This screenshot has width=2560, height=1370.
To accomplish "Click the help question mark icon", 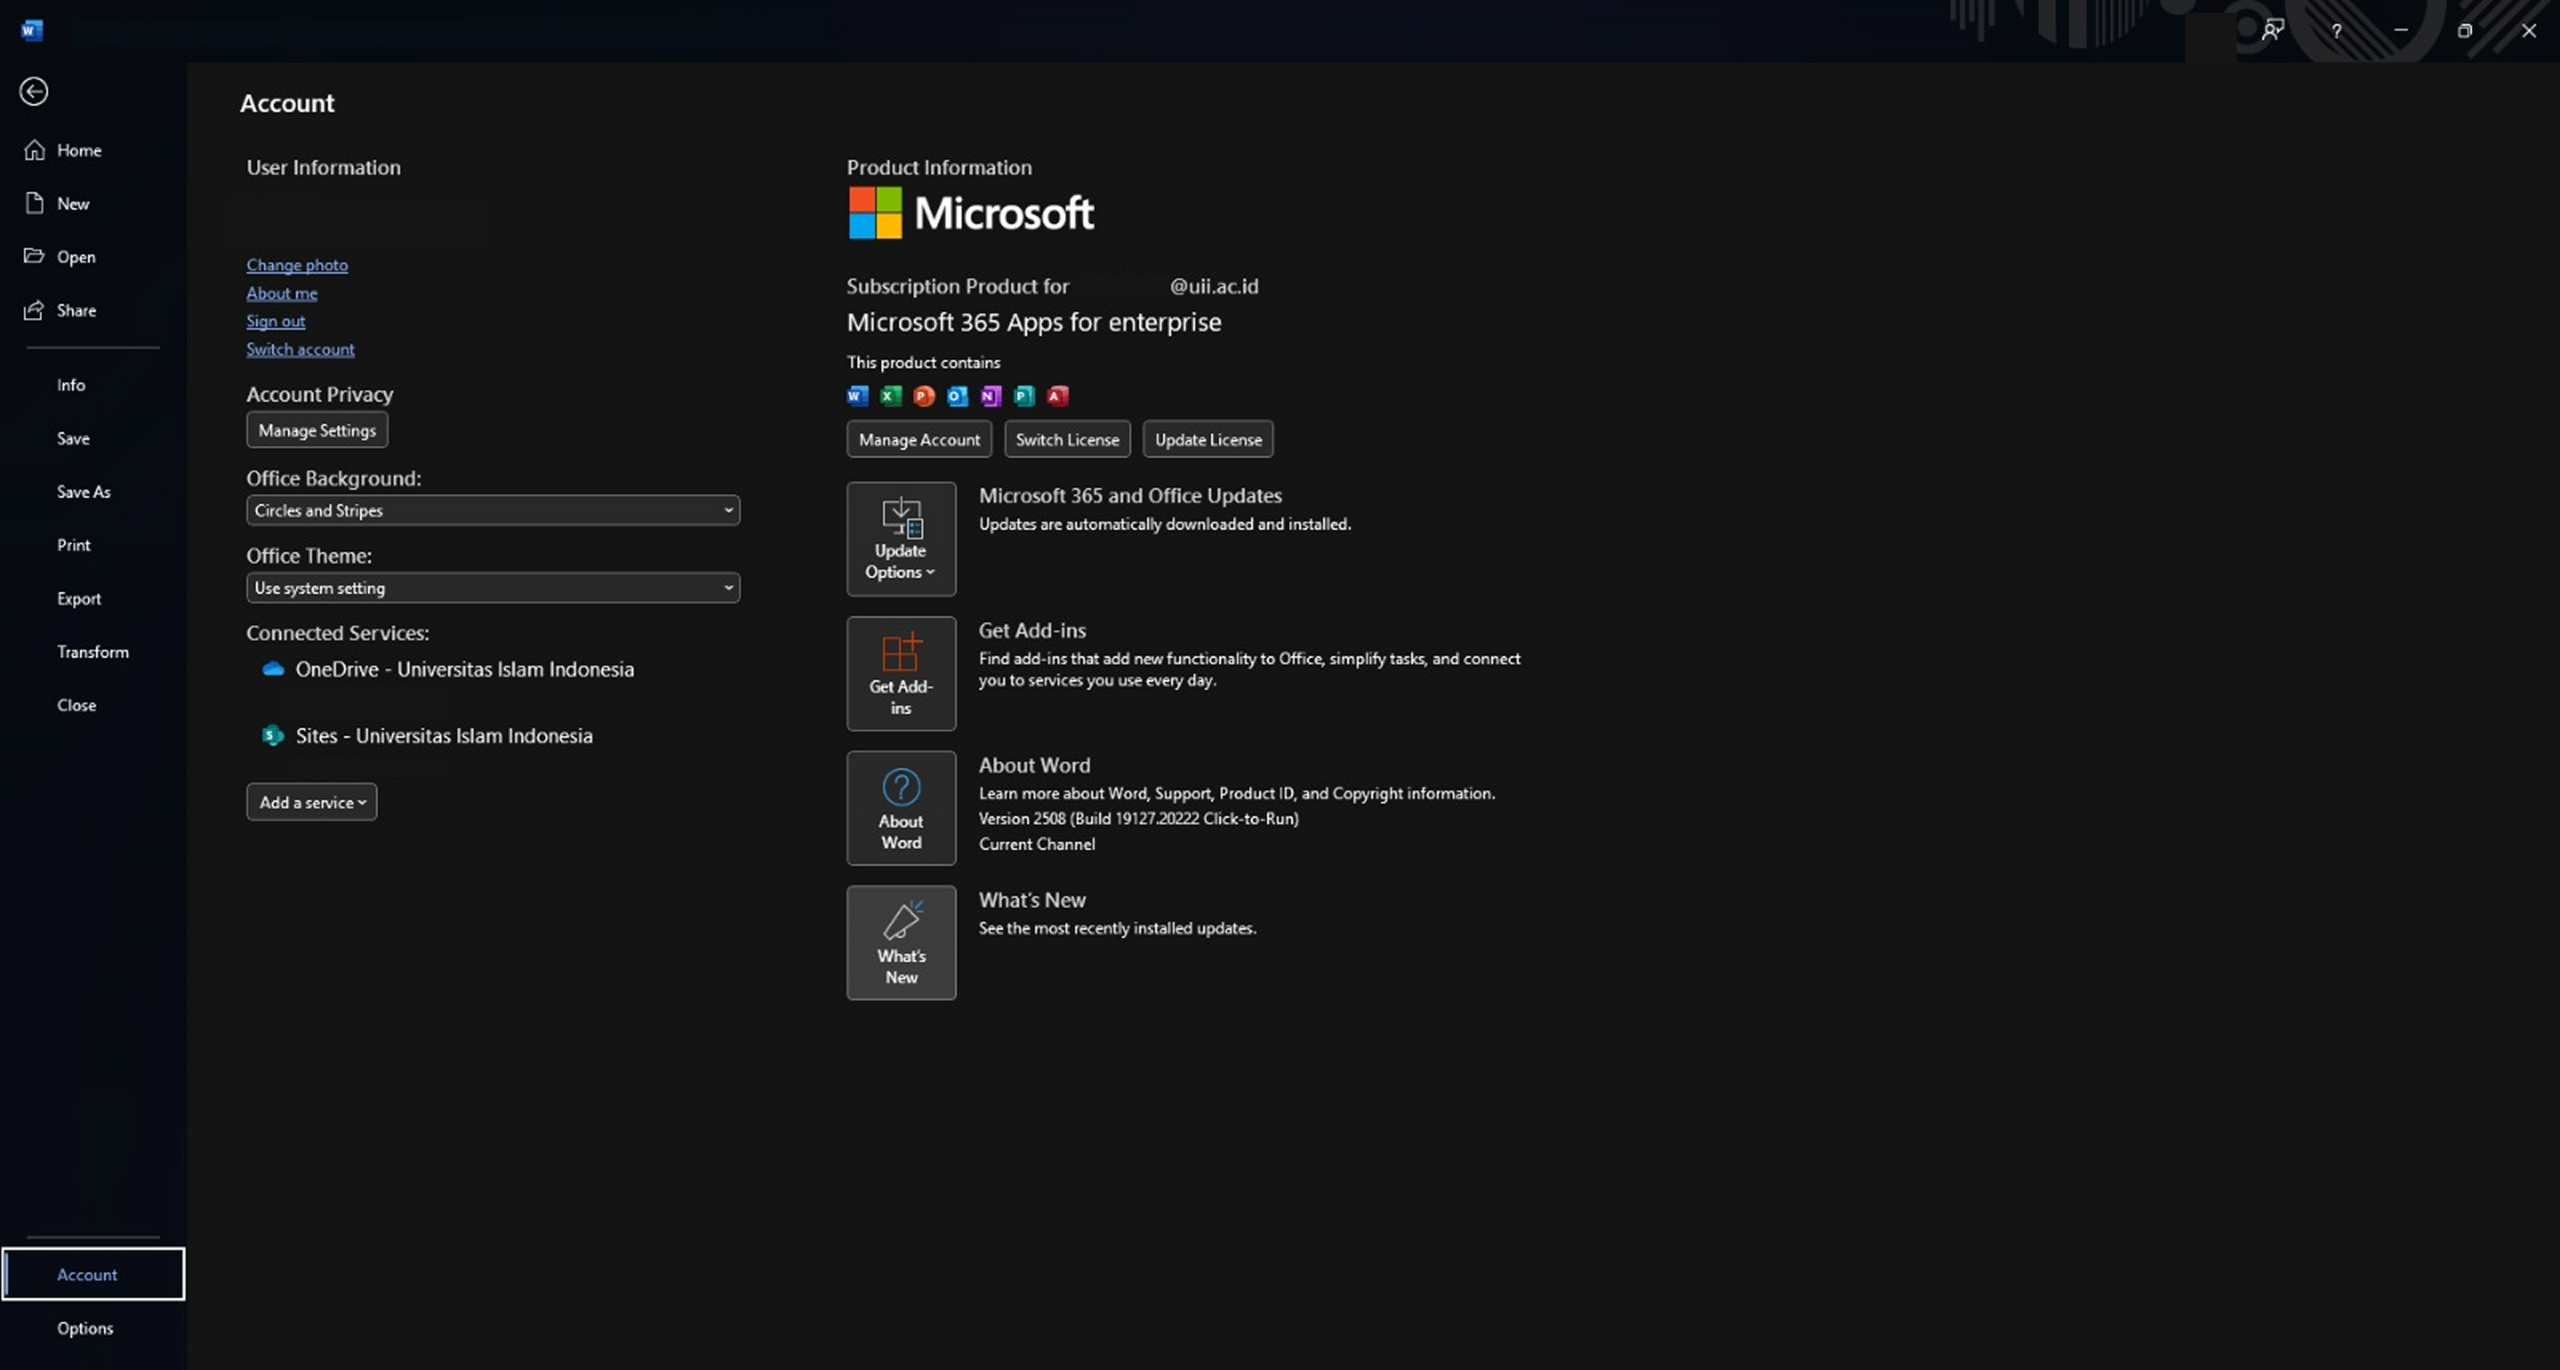I will pyautogui.click(x=2336, y=31).
